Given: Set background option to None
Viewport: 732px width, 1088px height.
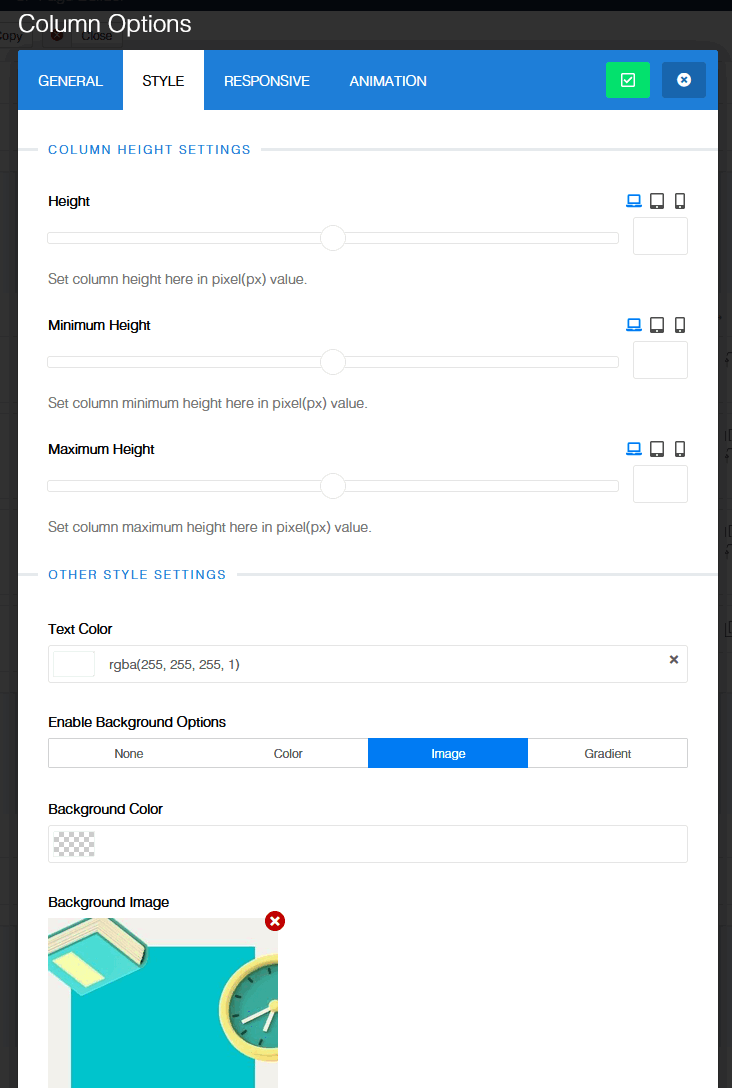Looking at the screenshot, I should pos(128,754).
